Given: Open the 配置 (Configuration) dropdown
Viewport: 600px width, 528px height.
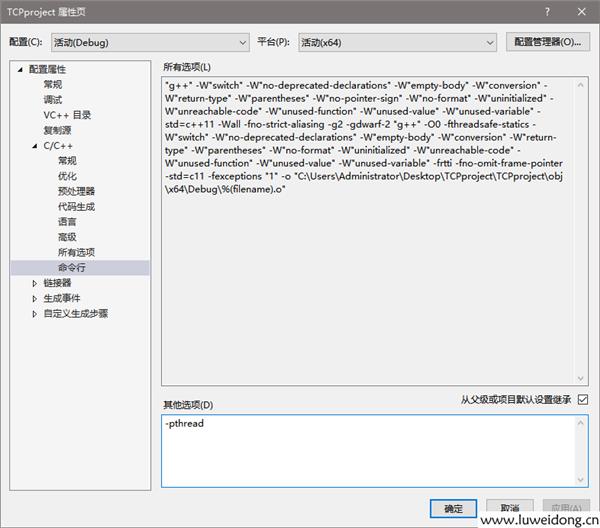Looking at the screenshot, I should pyautogui.click(x=148, y=42).
